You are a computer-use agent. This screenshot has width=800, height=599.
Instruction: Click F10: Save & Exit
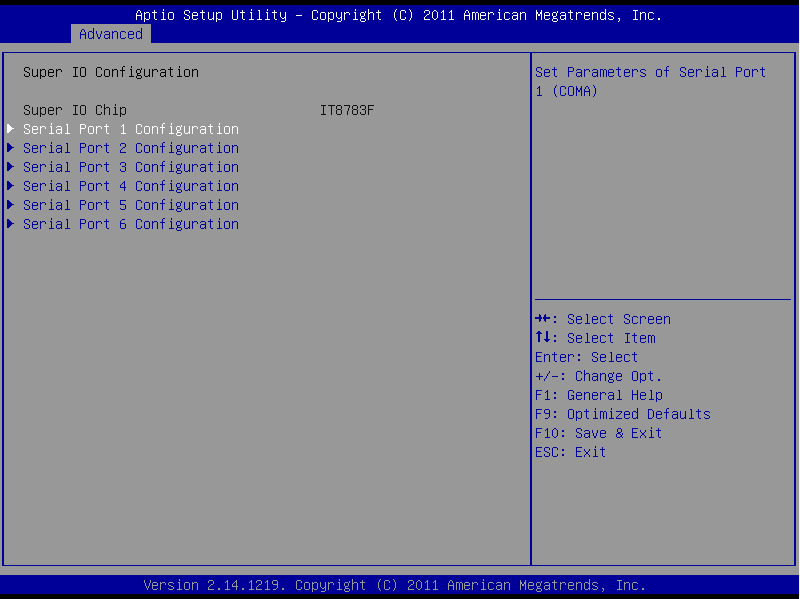click(598, 433)
